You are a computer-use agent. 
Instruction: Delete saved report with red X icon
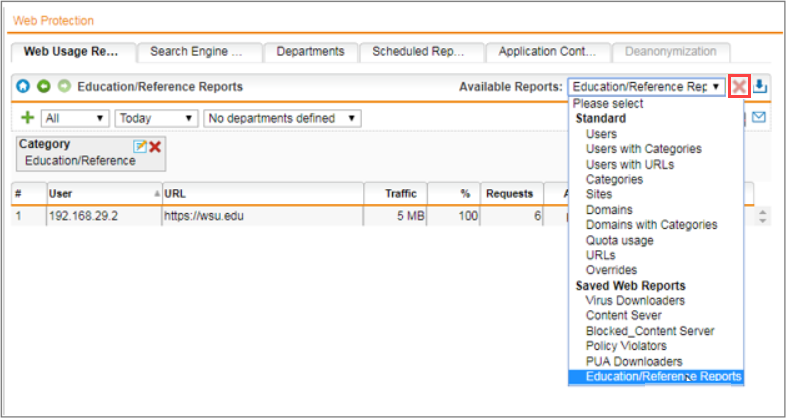739,87
